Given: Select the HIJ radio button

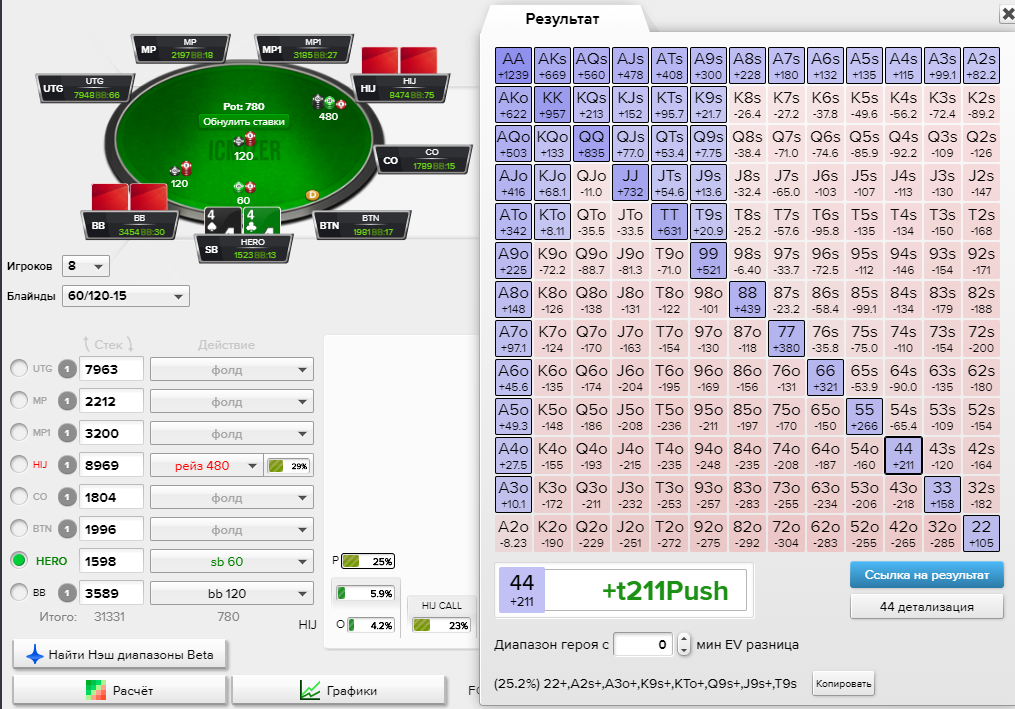Looking at the screenshot, I should click(19, 464).
